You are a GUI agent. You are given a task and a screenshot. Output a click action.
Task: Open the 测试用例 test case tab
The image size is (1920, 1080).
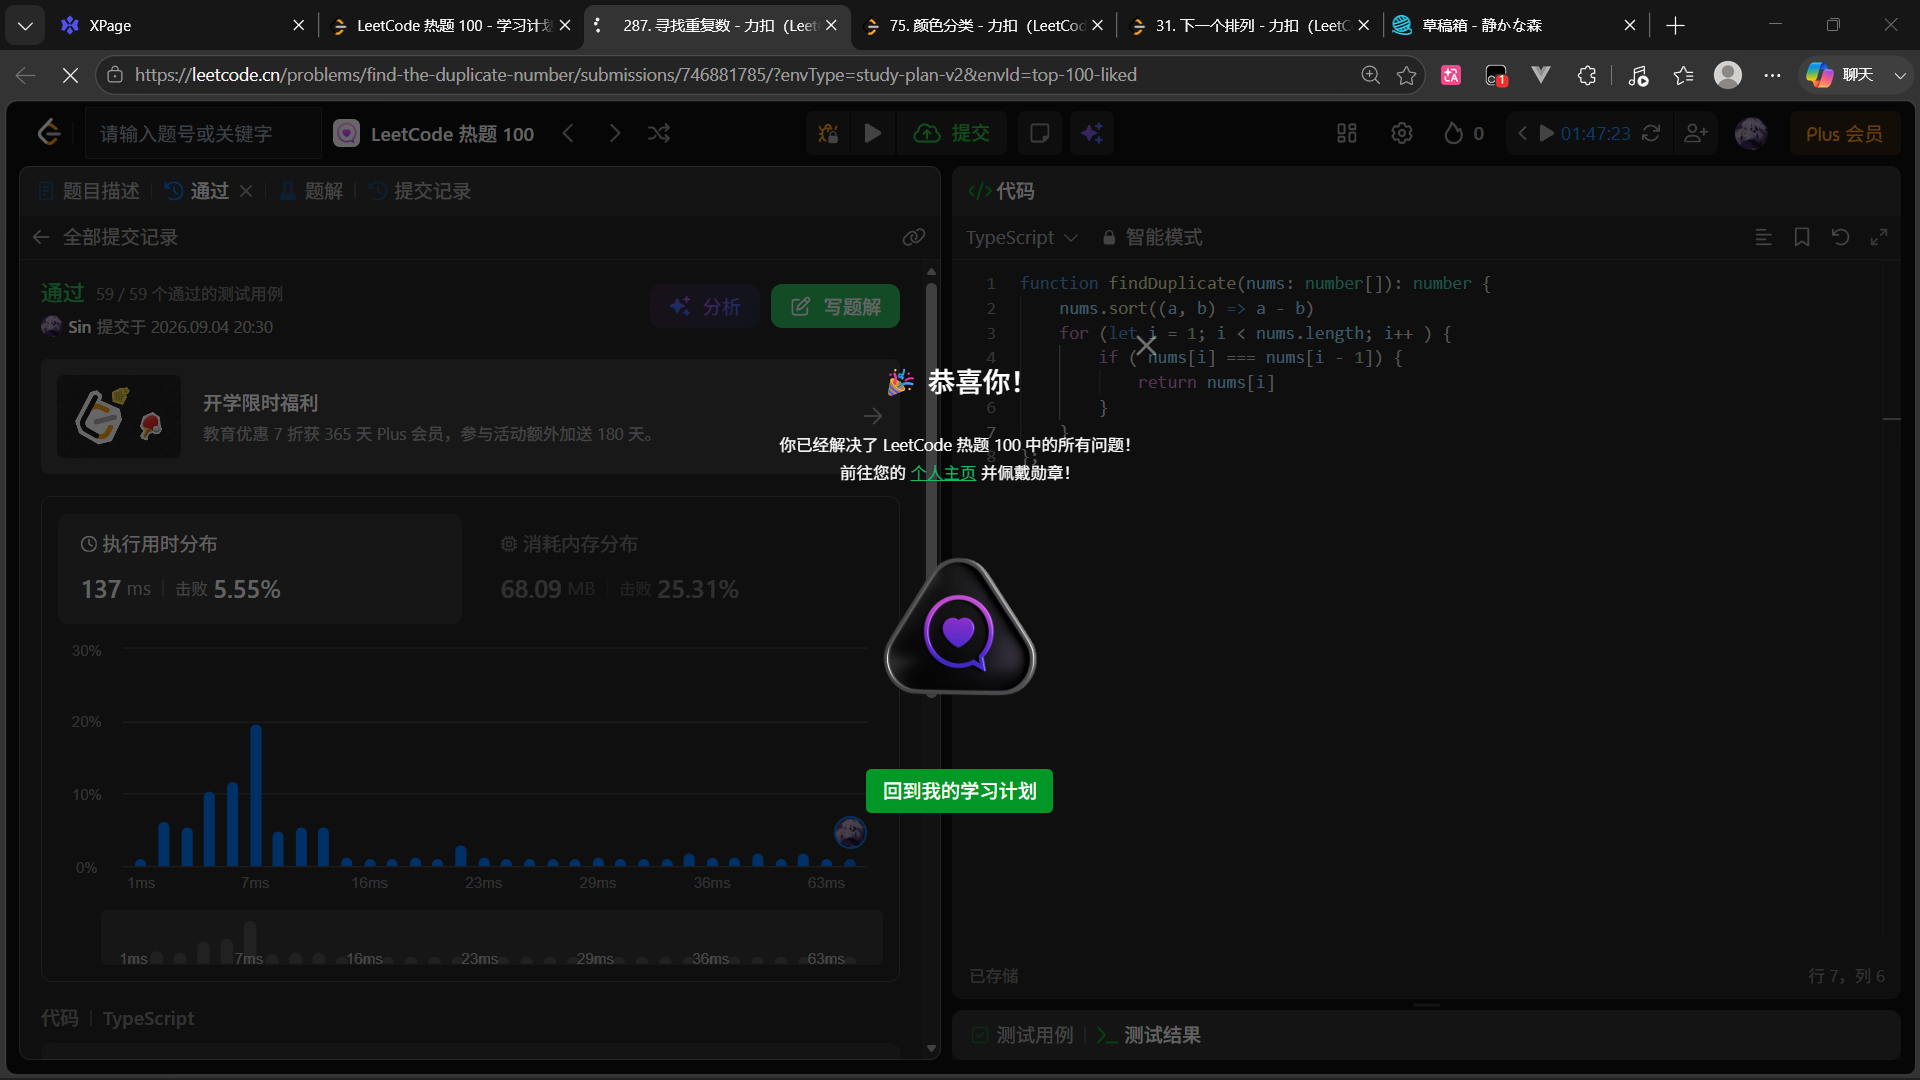pyautogui.click(x=1022, y=1035)
